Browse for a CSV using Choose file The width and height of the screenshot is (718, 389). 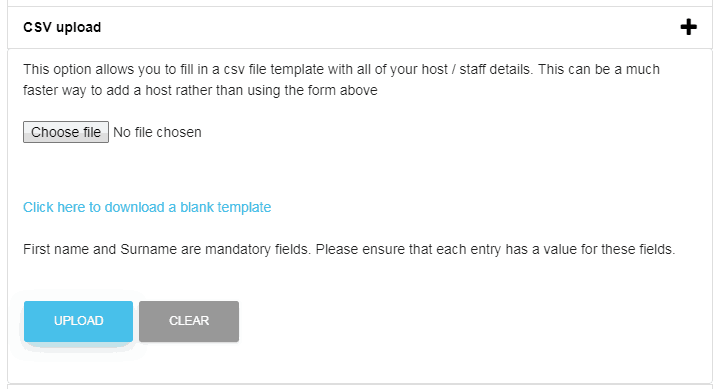tap(66, 132)
